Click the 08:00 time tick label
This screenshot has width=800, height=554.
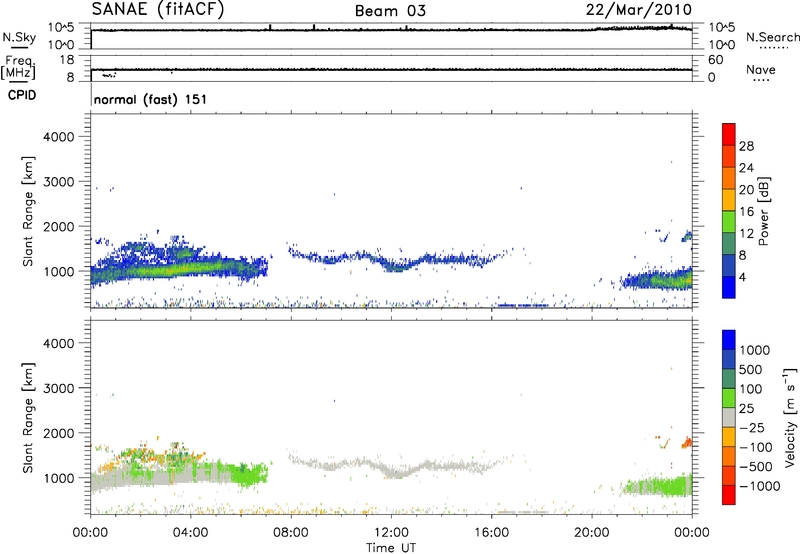[291, 533]
